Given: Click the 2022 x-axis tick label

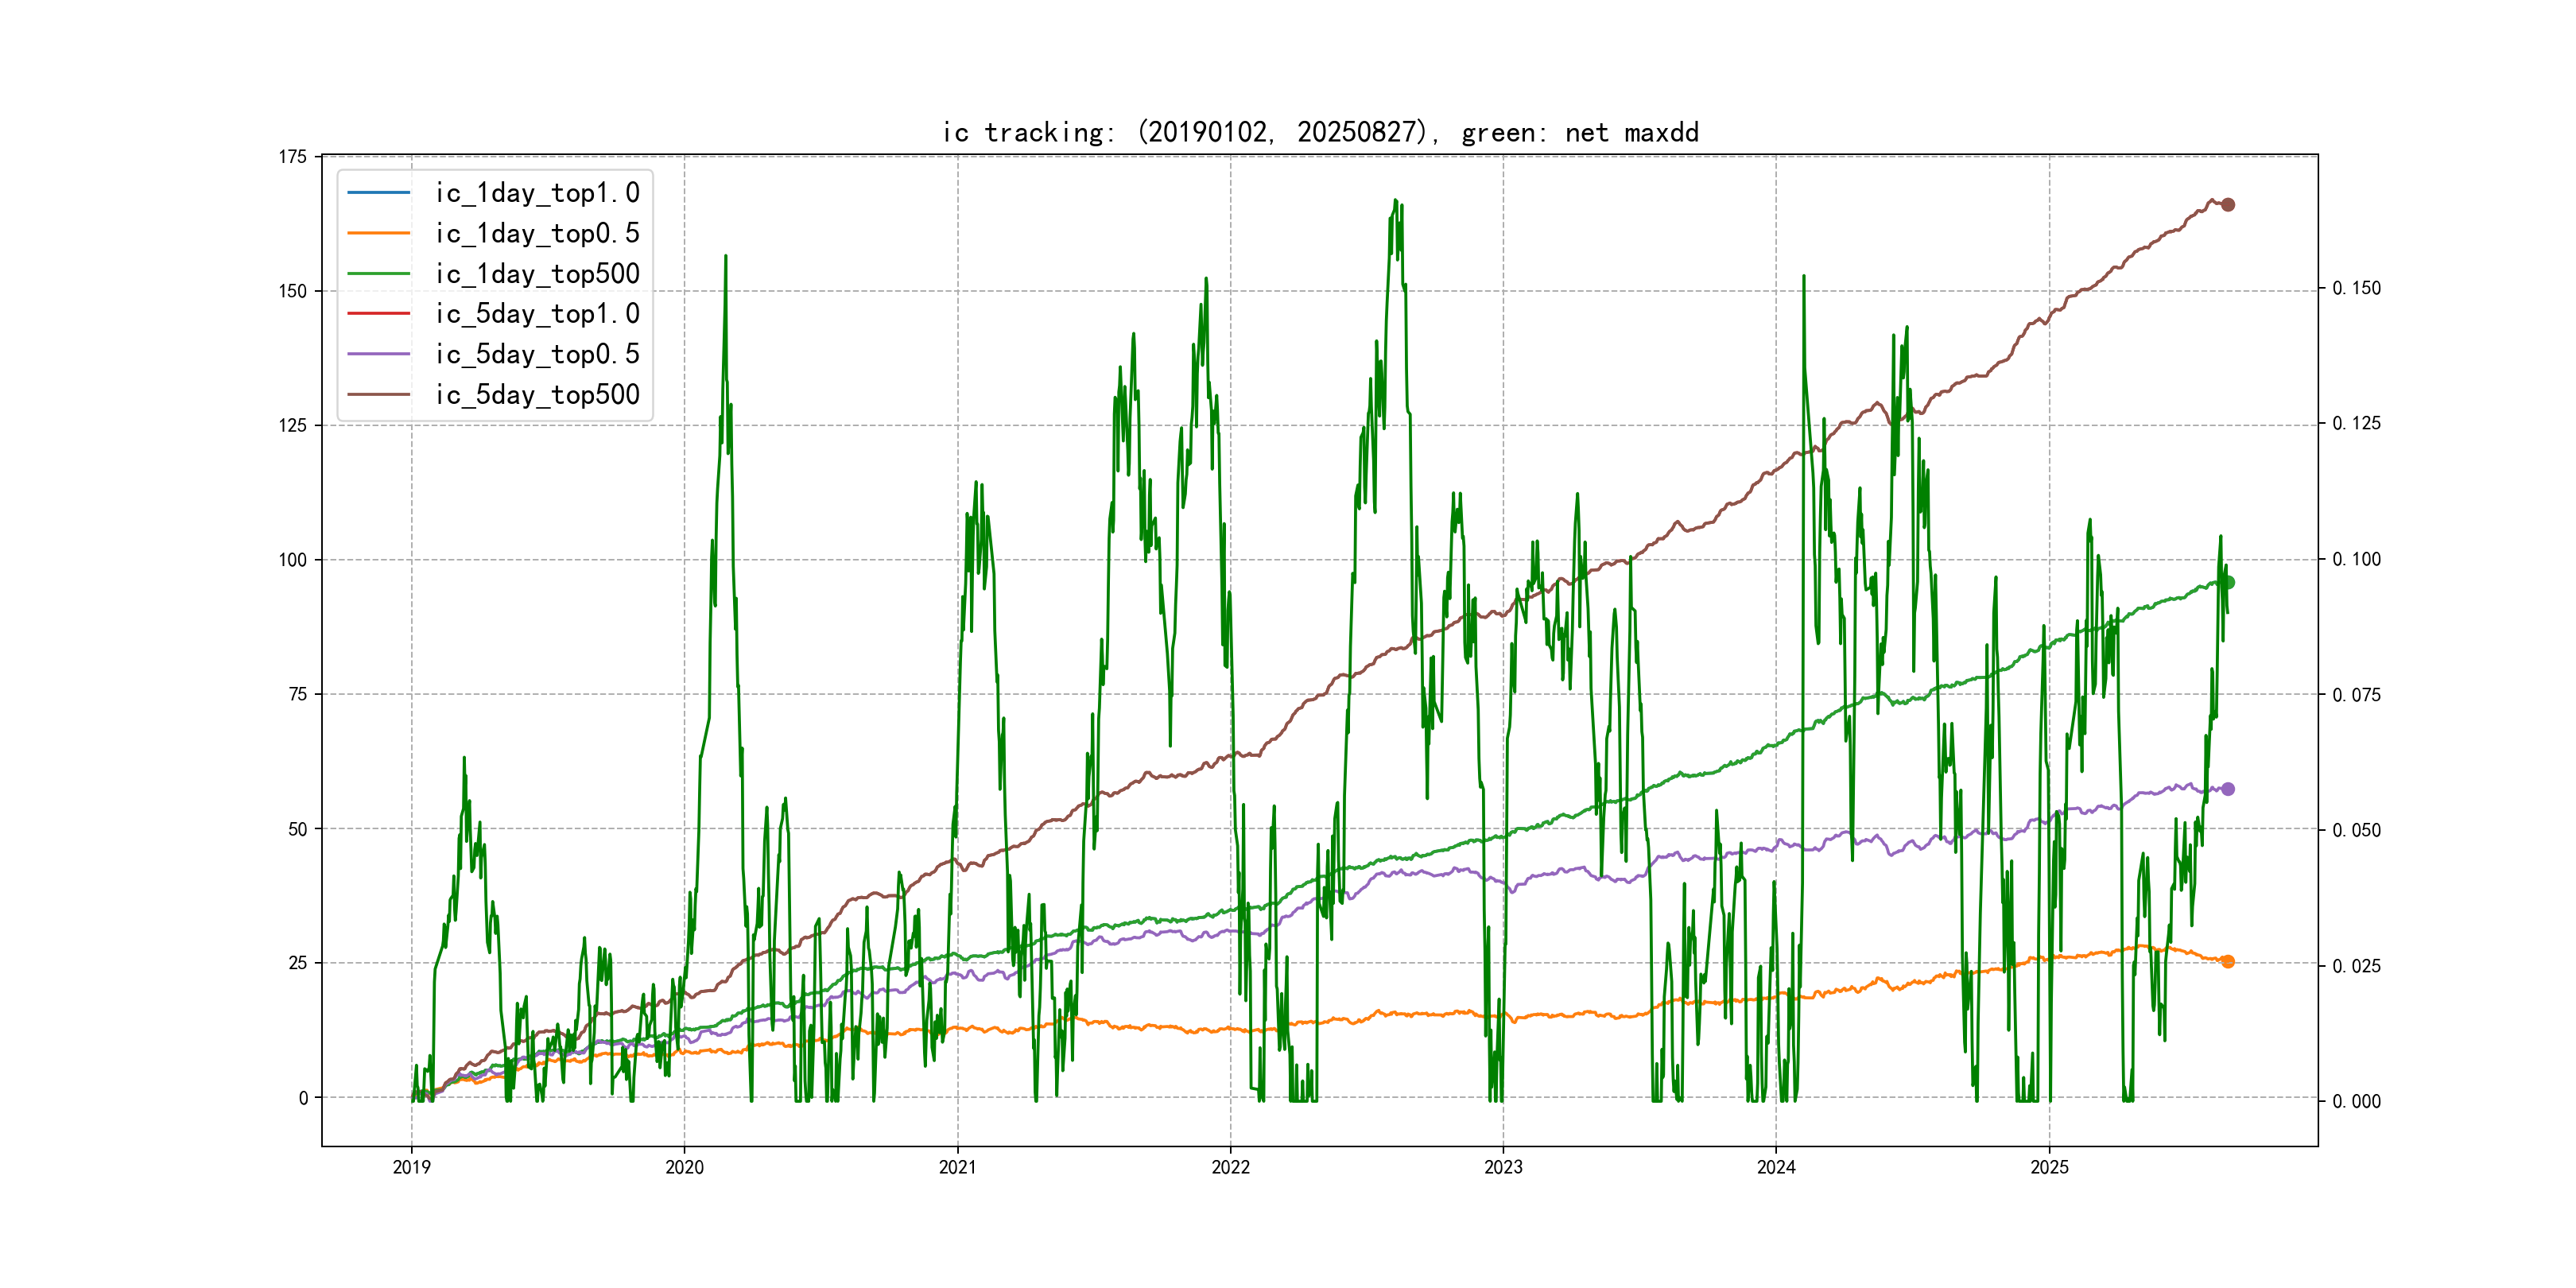Looking at the screenshot, I should (x=1230, y=1167).
